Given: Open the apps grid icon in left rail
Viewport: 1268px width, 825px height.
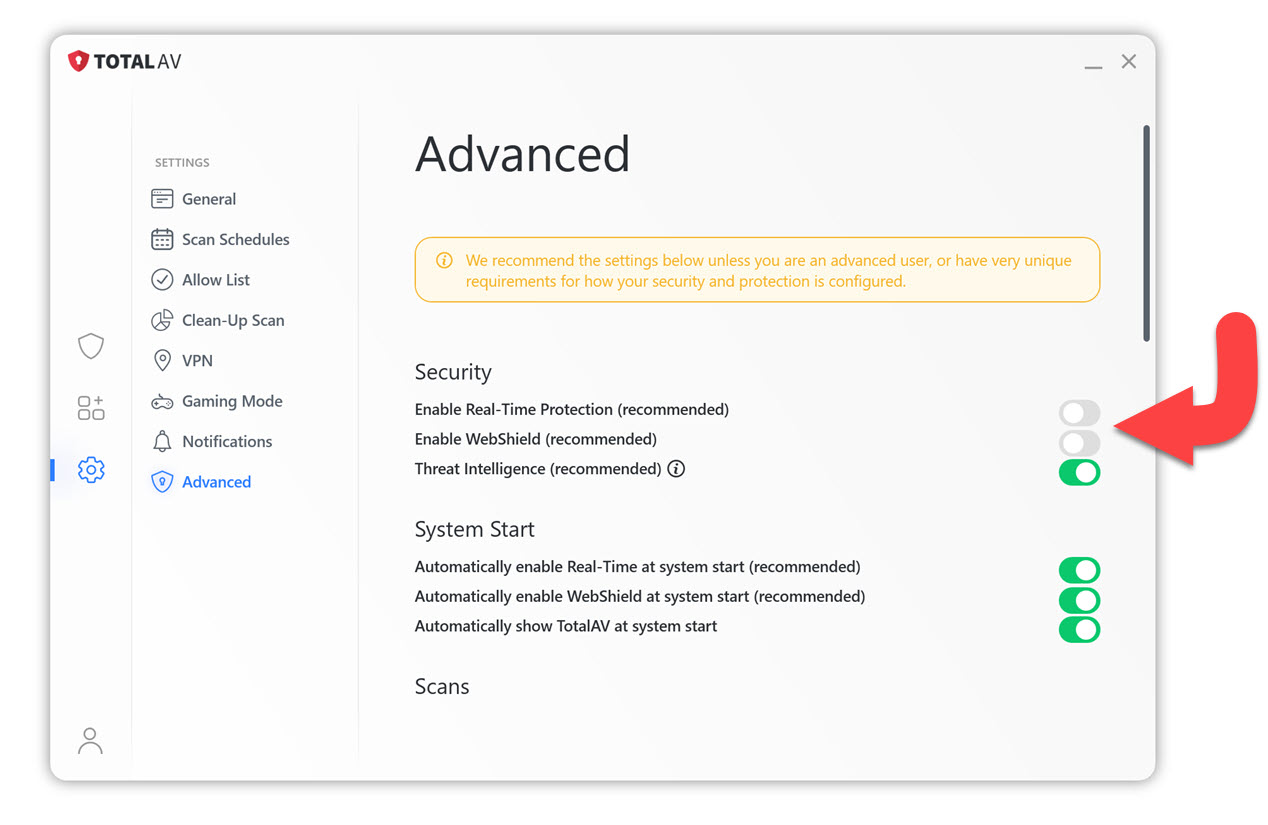Looking at the screenshot, I should coord(91,407).
